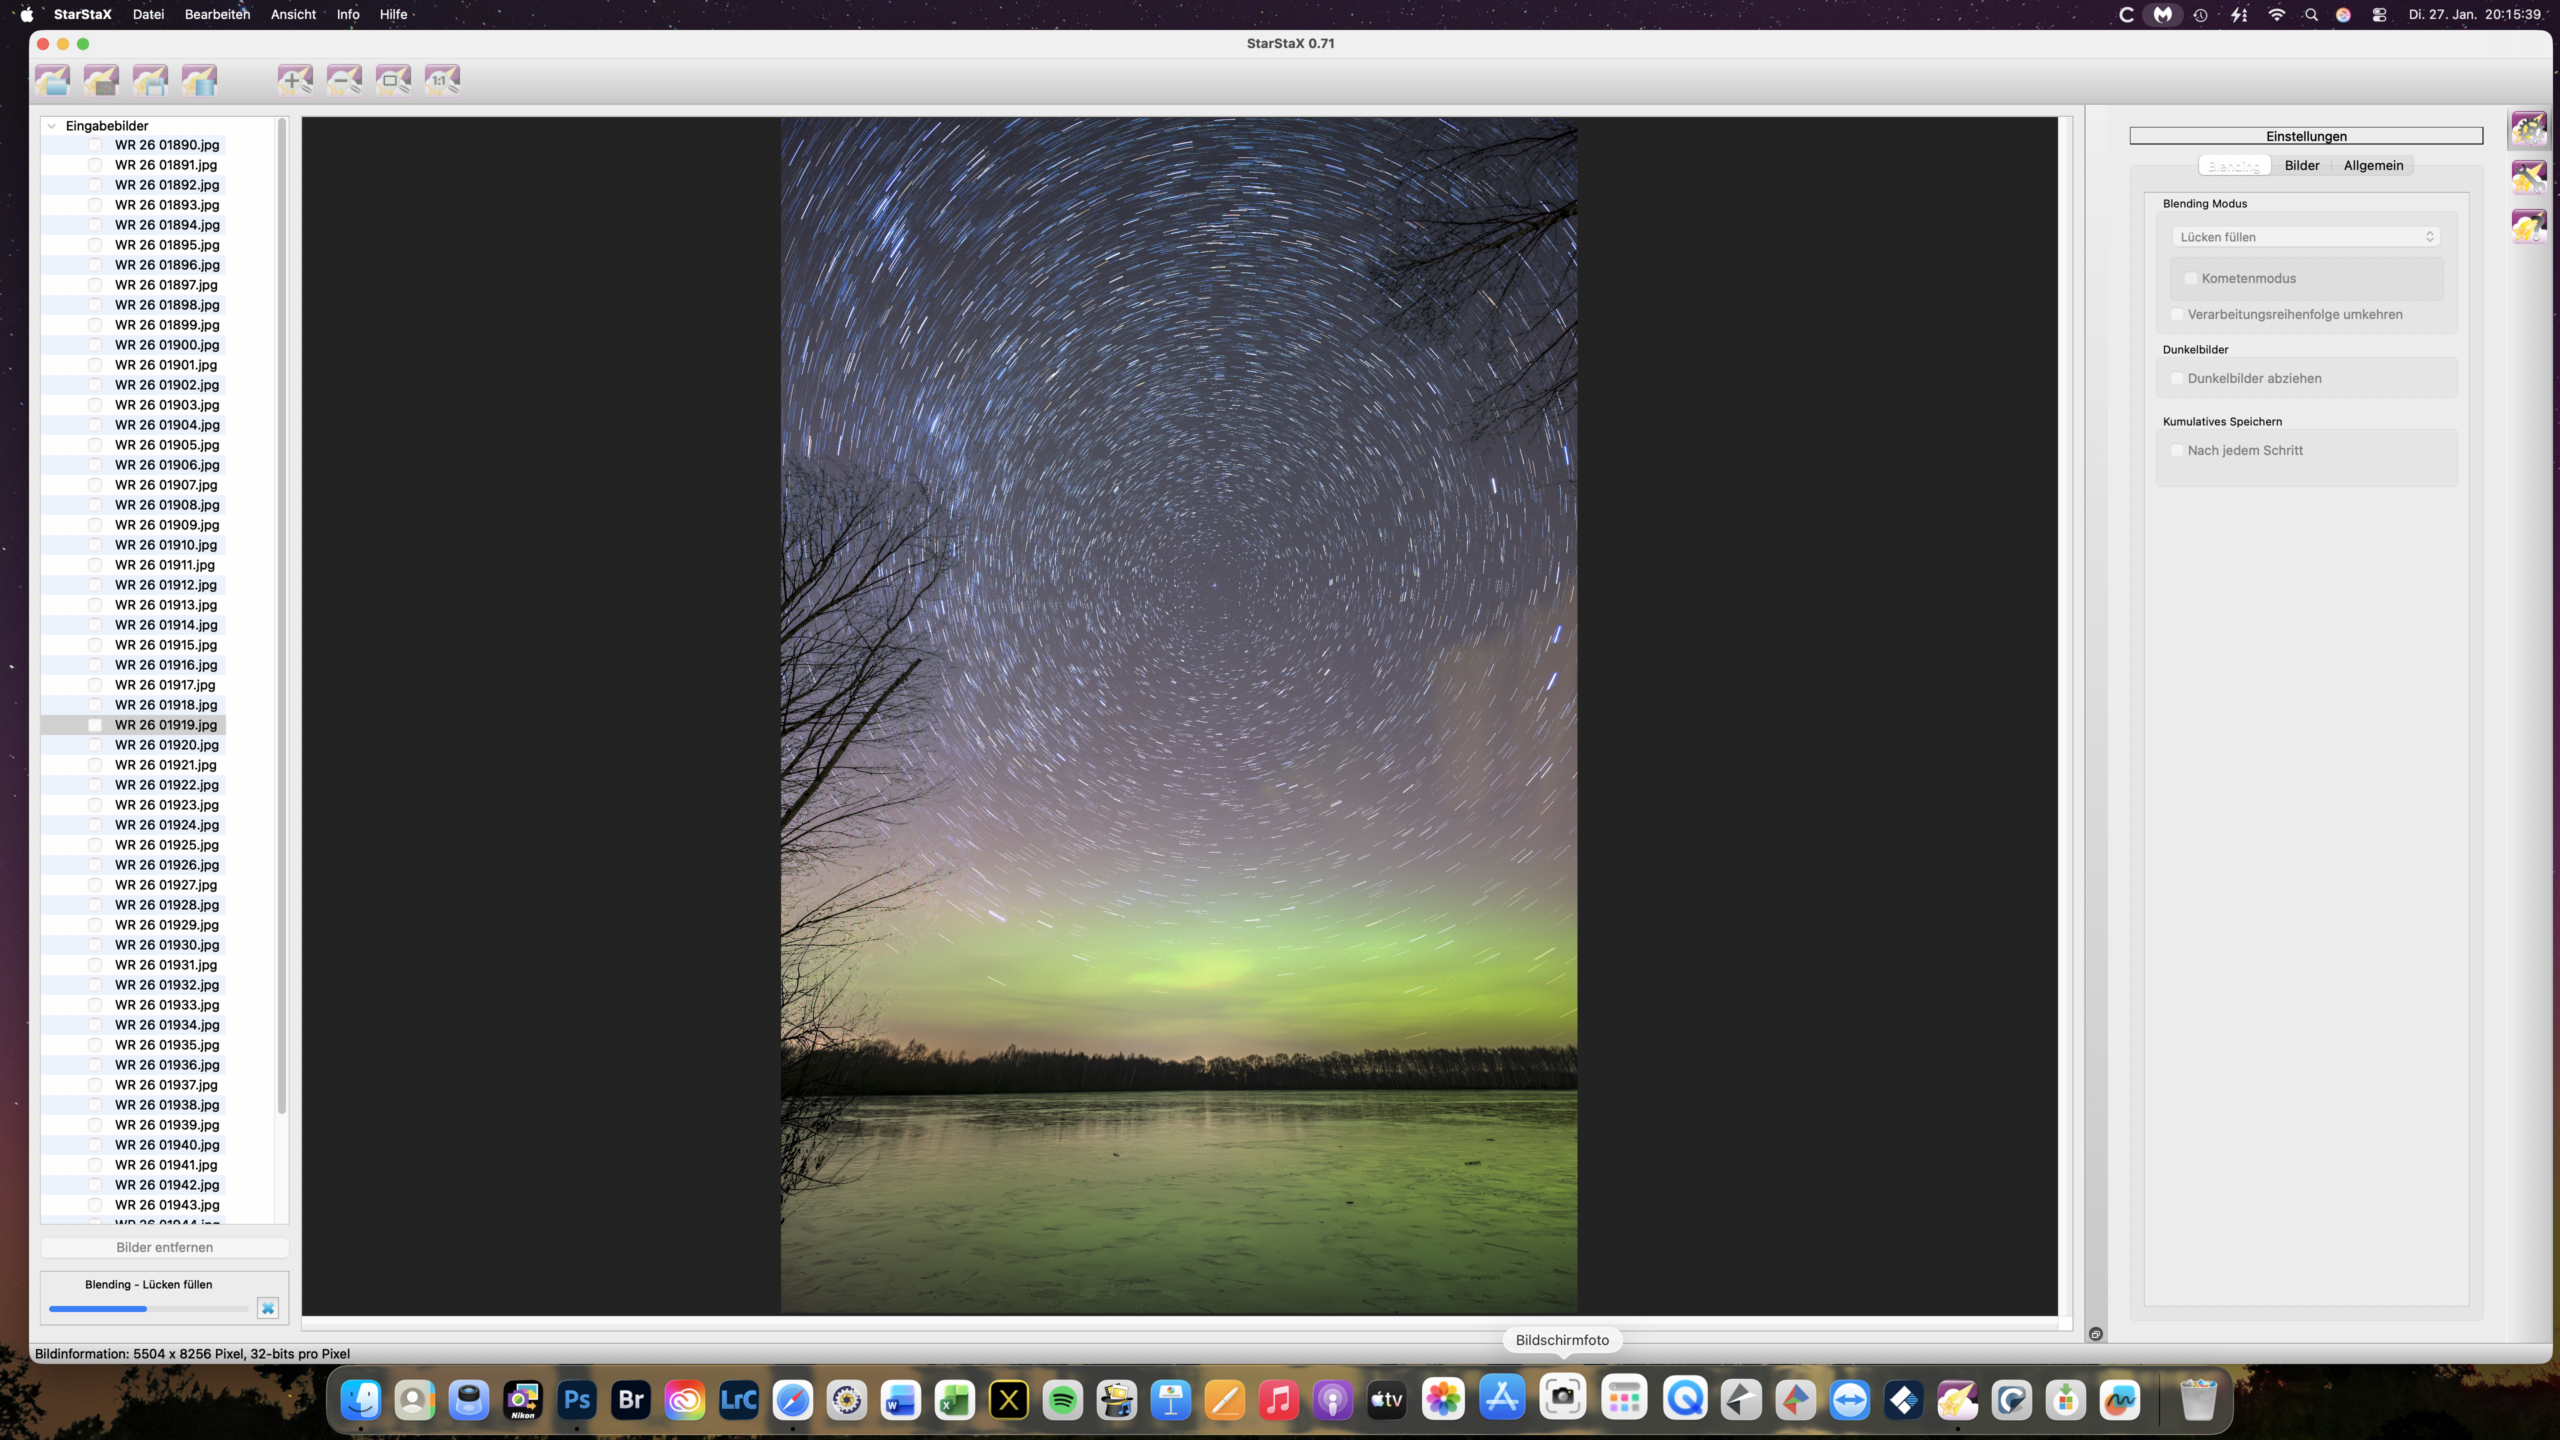2560x1440 pixels.
Task: Click the Bilder entfernen button
Action: point(164,1247)
